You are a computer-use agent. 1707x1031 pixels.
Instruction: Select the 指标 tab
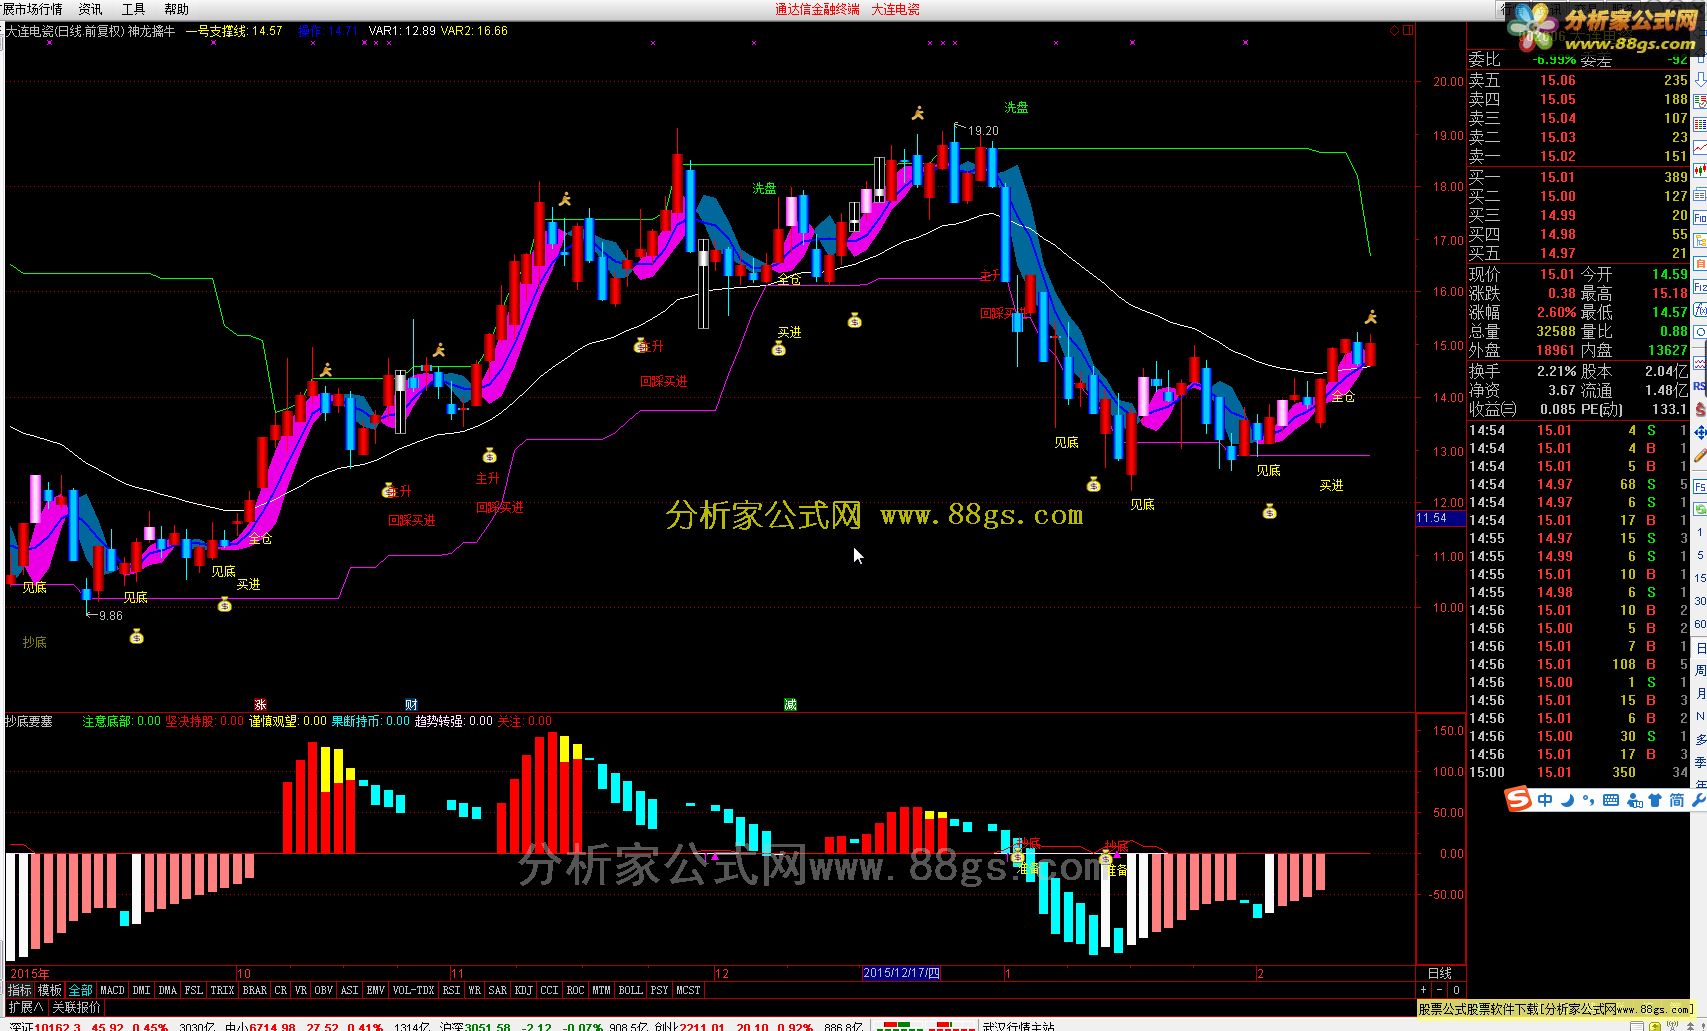pos(19,990)
